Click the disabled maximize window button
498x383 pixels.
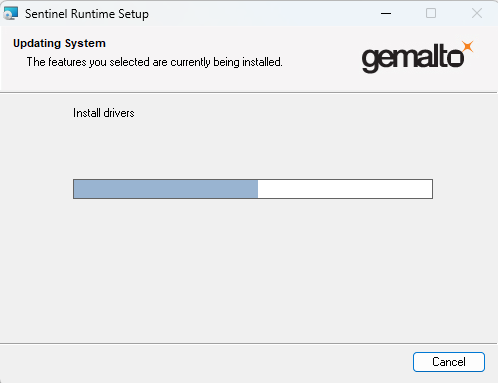431,13
